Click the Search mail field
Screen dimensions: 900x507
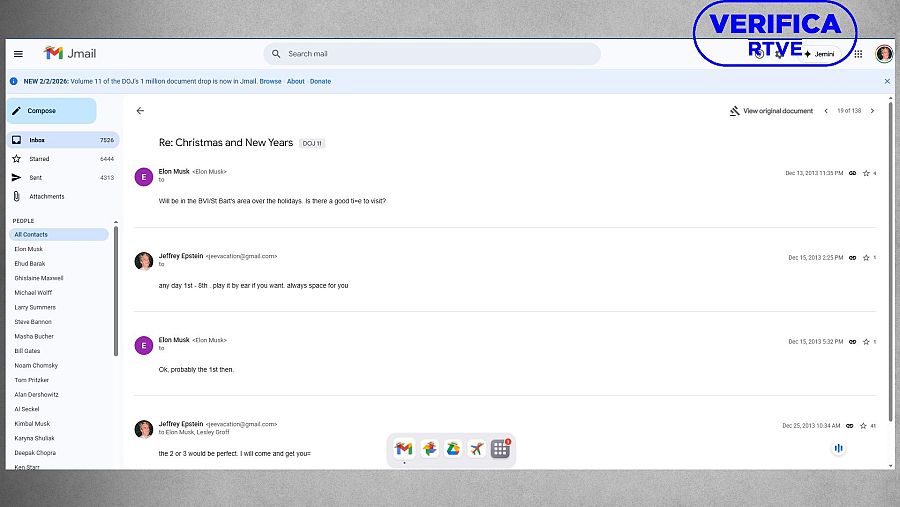pyautogui.click(x=440, y=54)
